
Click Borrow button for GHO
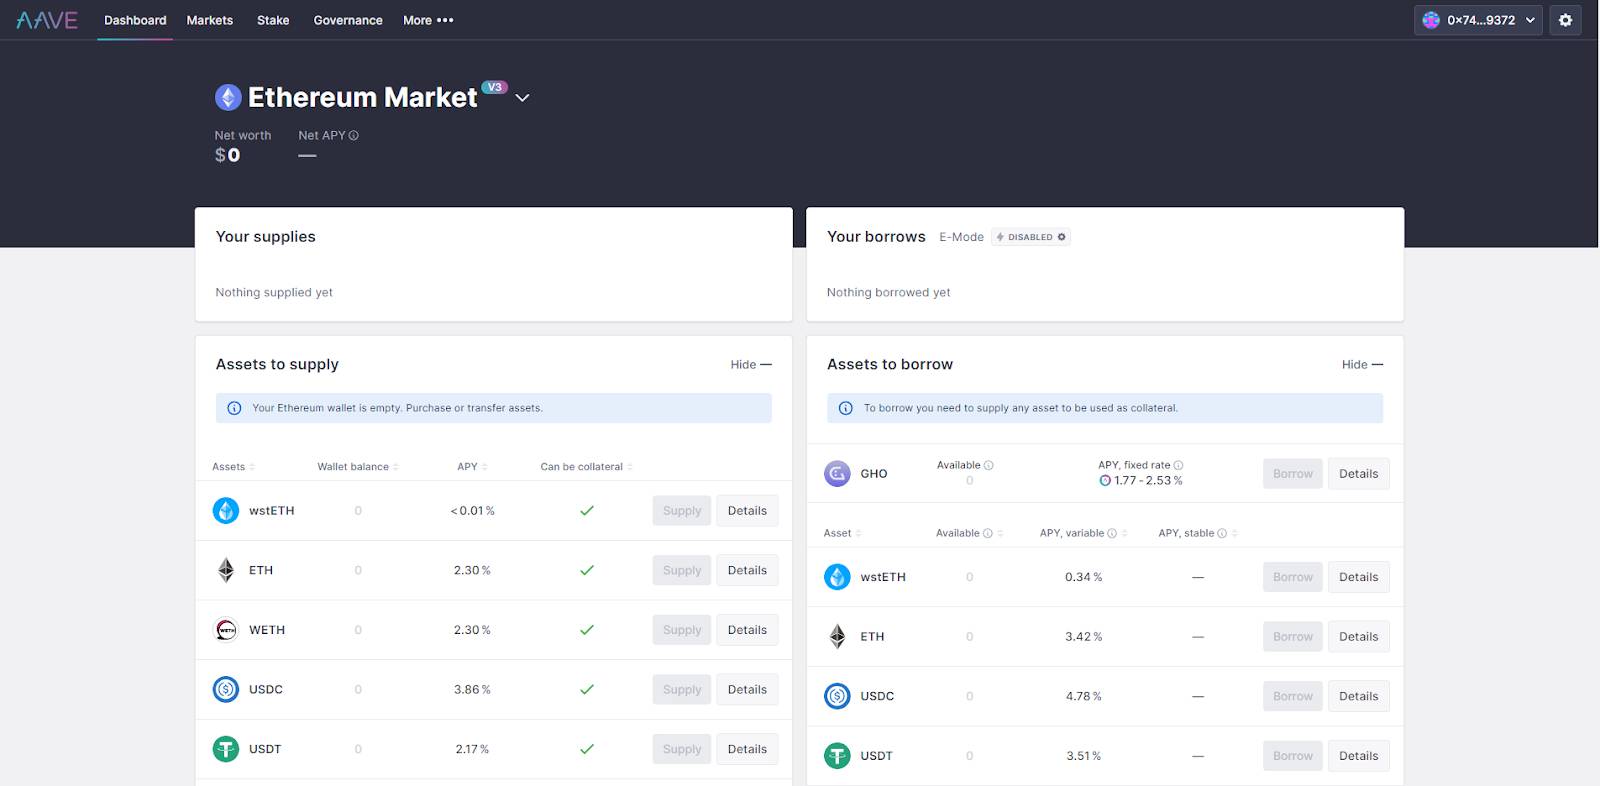[x=1293, y=474]
